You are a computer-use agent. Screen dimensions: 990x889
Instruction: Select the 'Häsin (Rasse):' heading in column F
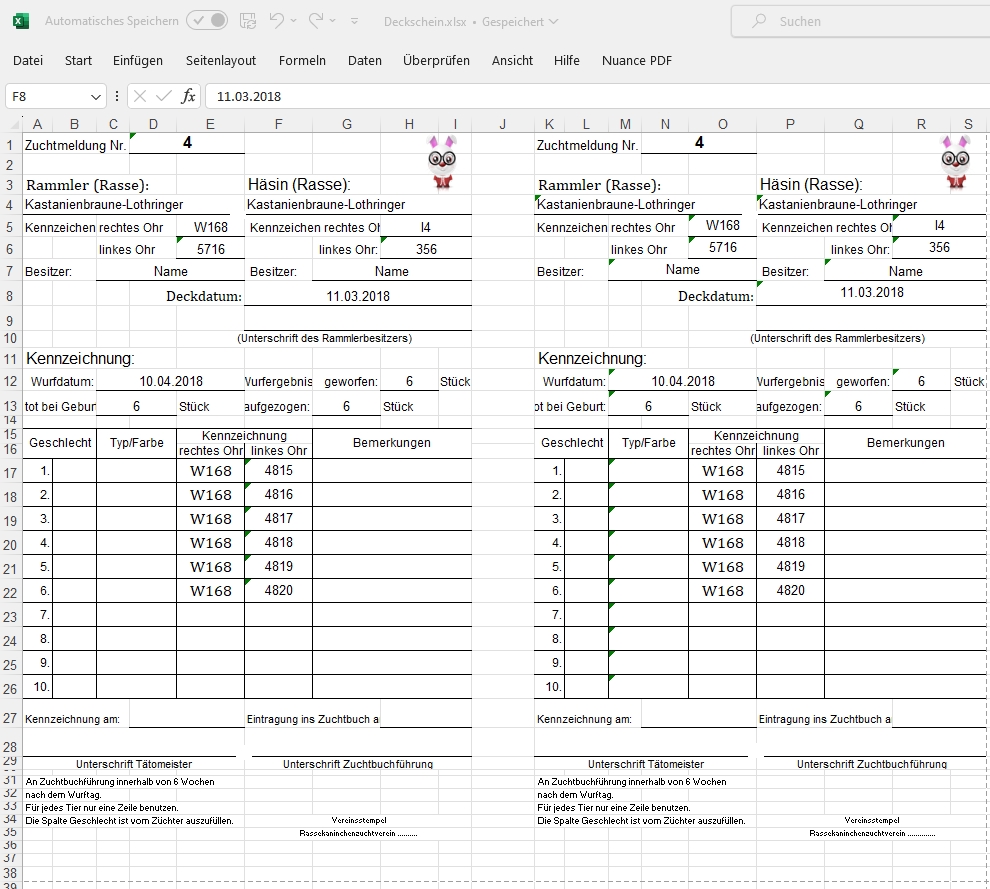[x=299, y=184]
